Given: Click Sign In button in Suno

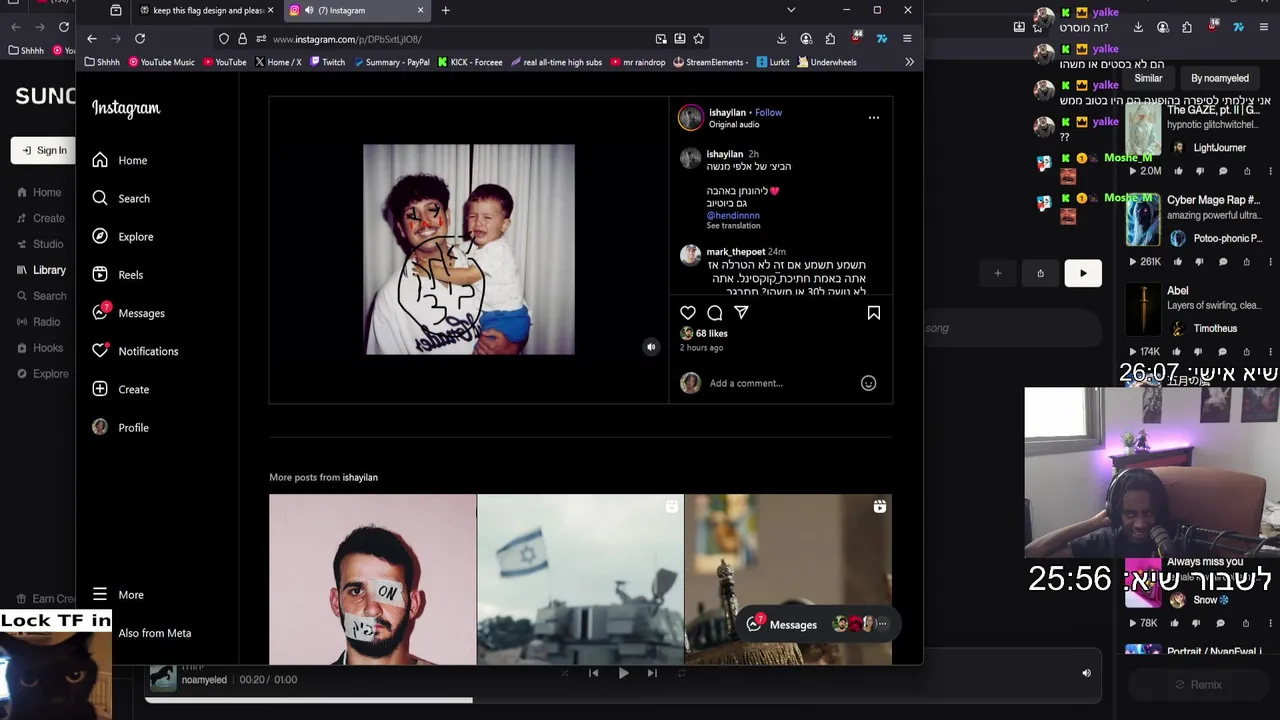Looking at the screenshot, I should click(x=44, y=151).
